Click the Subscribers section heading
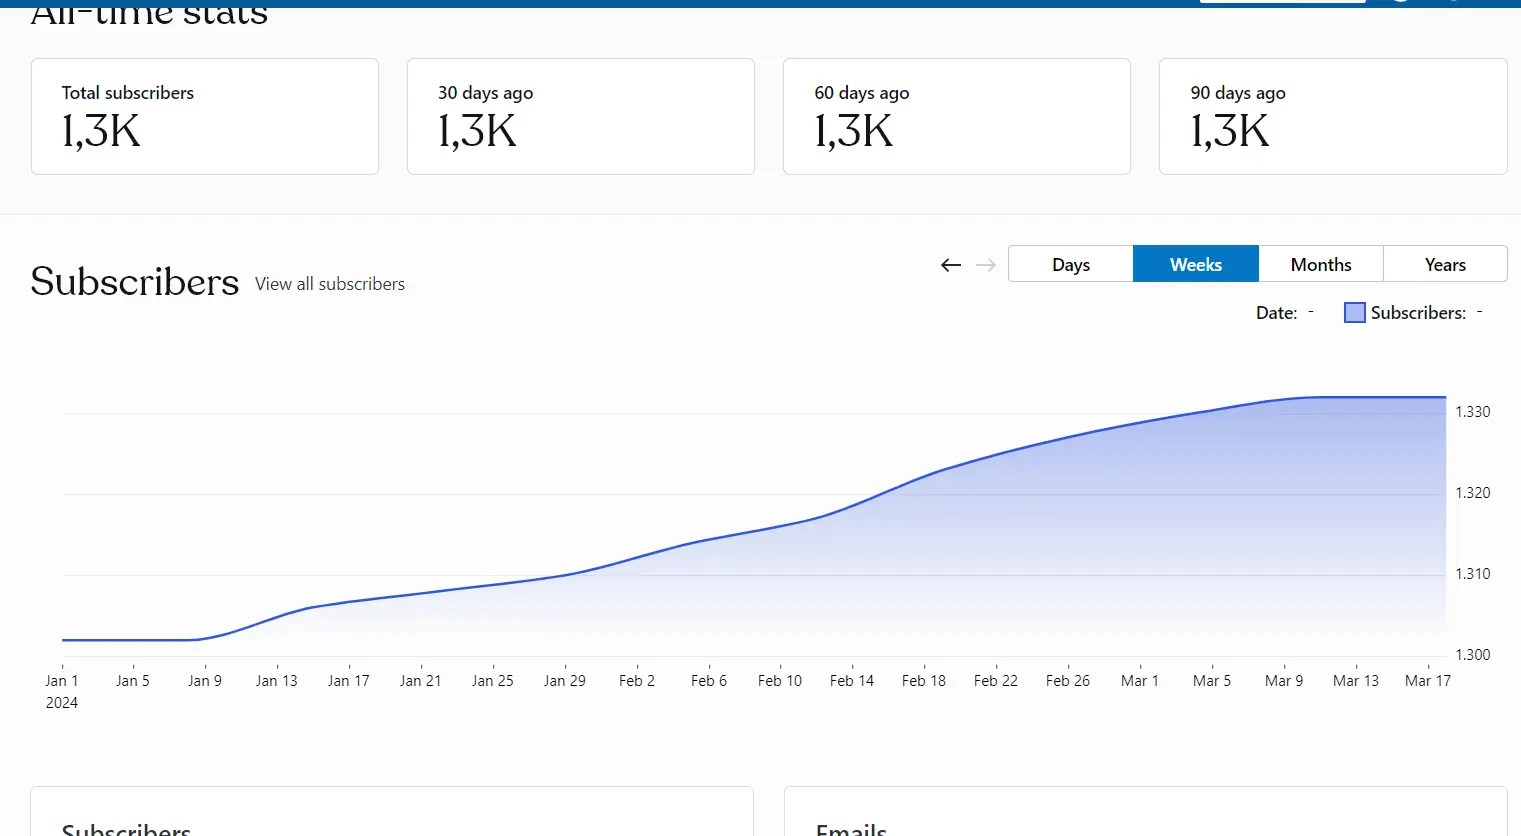 click(134, 281)
